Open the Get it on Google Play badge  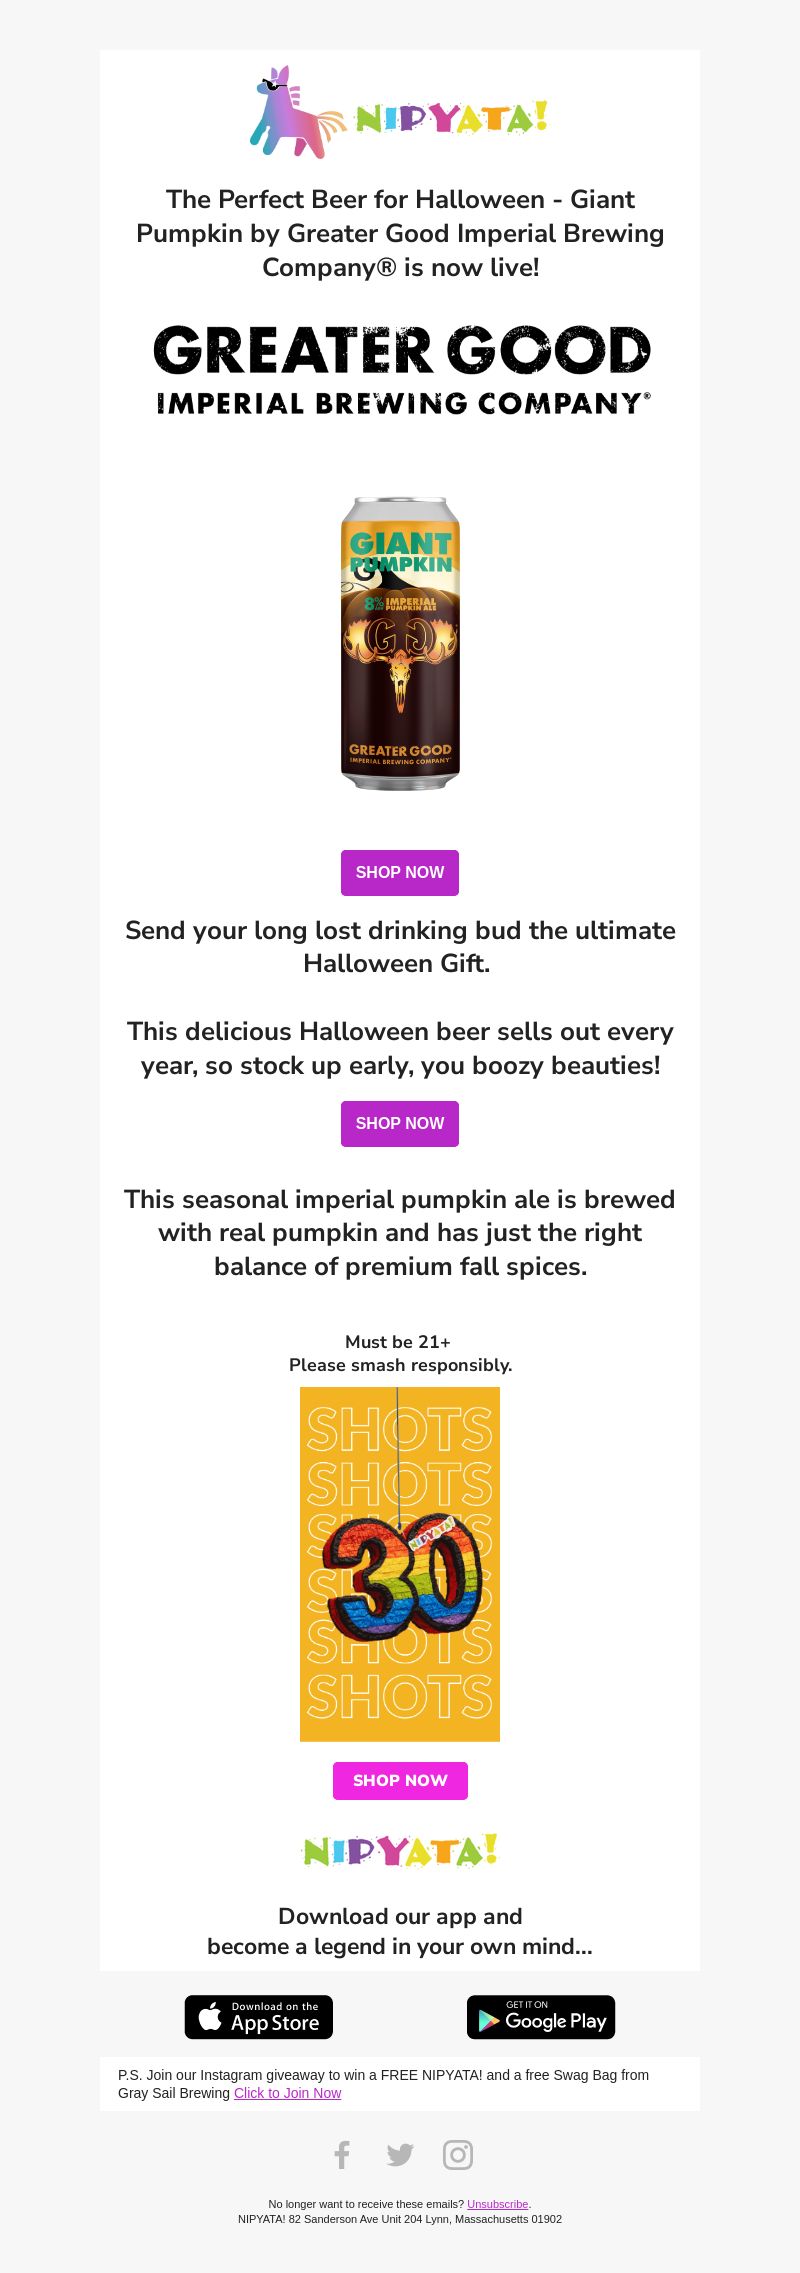tap(541, 2017)
